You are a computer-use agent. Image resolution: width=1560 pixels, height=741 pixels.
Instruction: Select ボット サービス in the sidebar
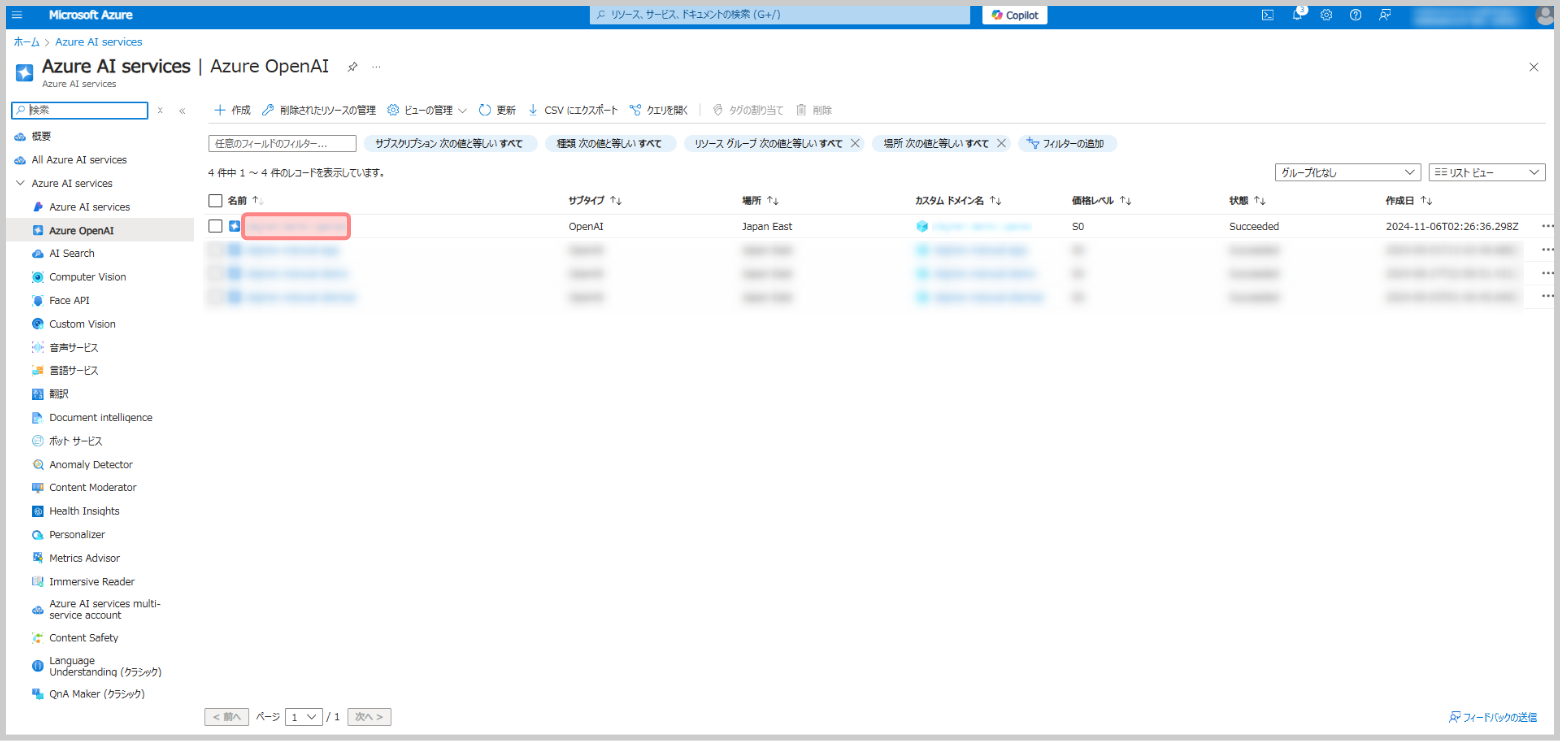click(75, 441)
